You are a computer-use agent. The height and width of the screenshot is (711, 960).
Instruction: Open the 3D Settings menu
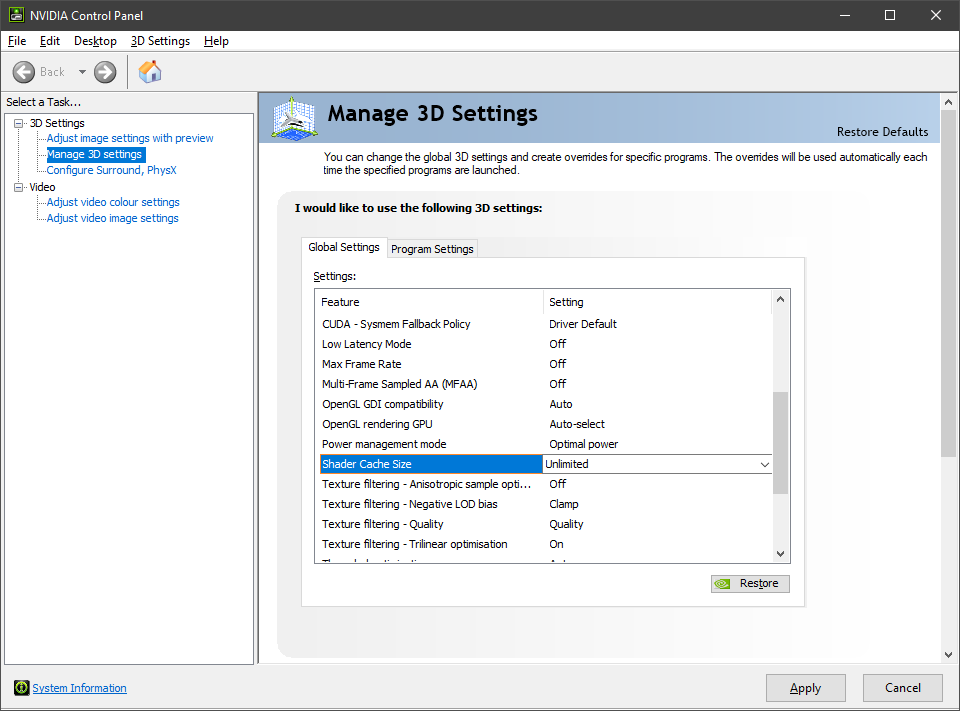(160, 41)
